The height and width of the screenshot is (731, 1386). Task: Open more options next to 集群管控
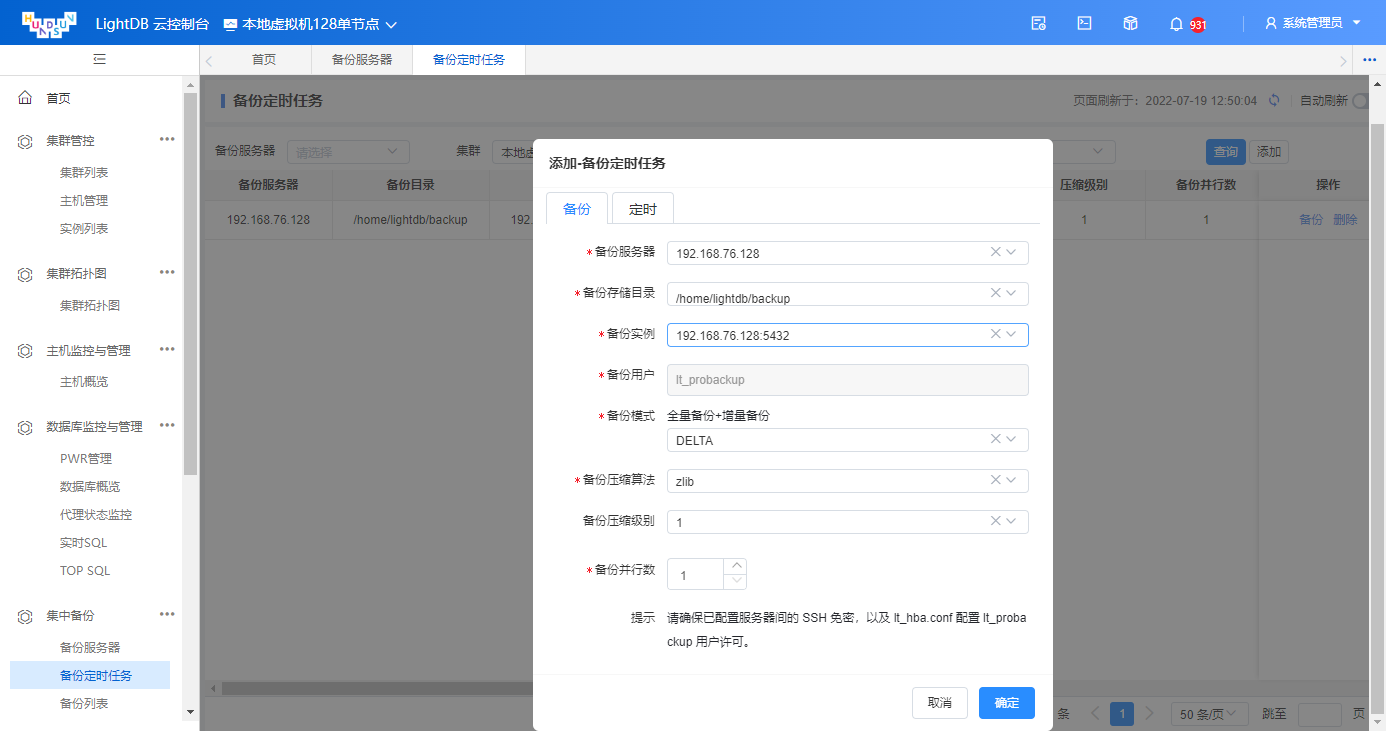pyautogui.click(x=167, y=139)
